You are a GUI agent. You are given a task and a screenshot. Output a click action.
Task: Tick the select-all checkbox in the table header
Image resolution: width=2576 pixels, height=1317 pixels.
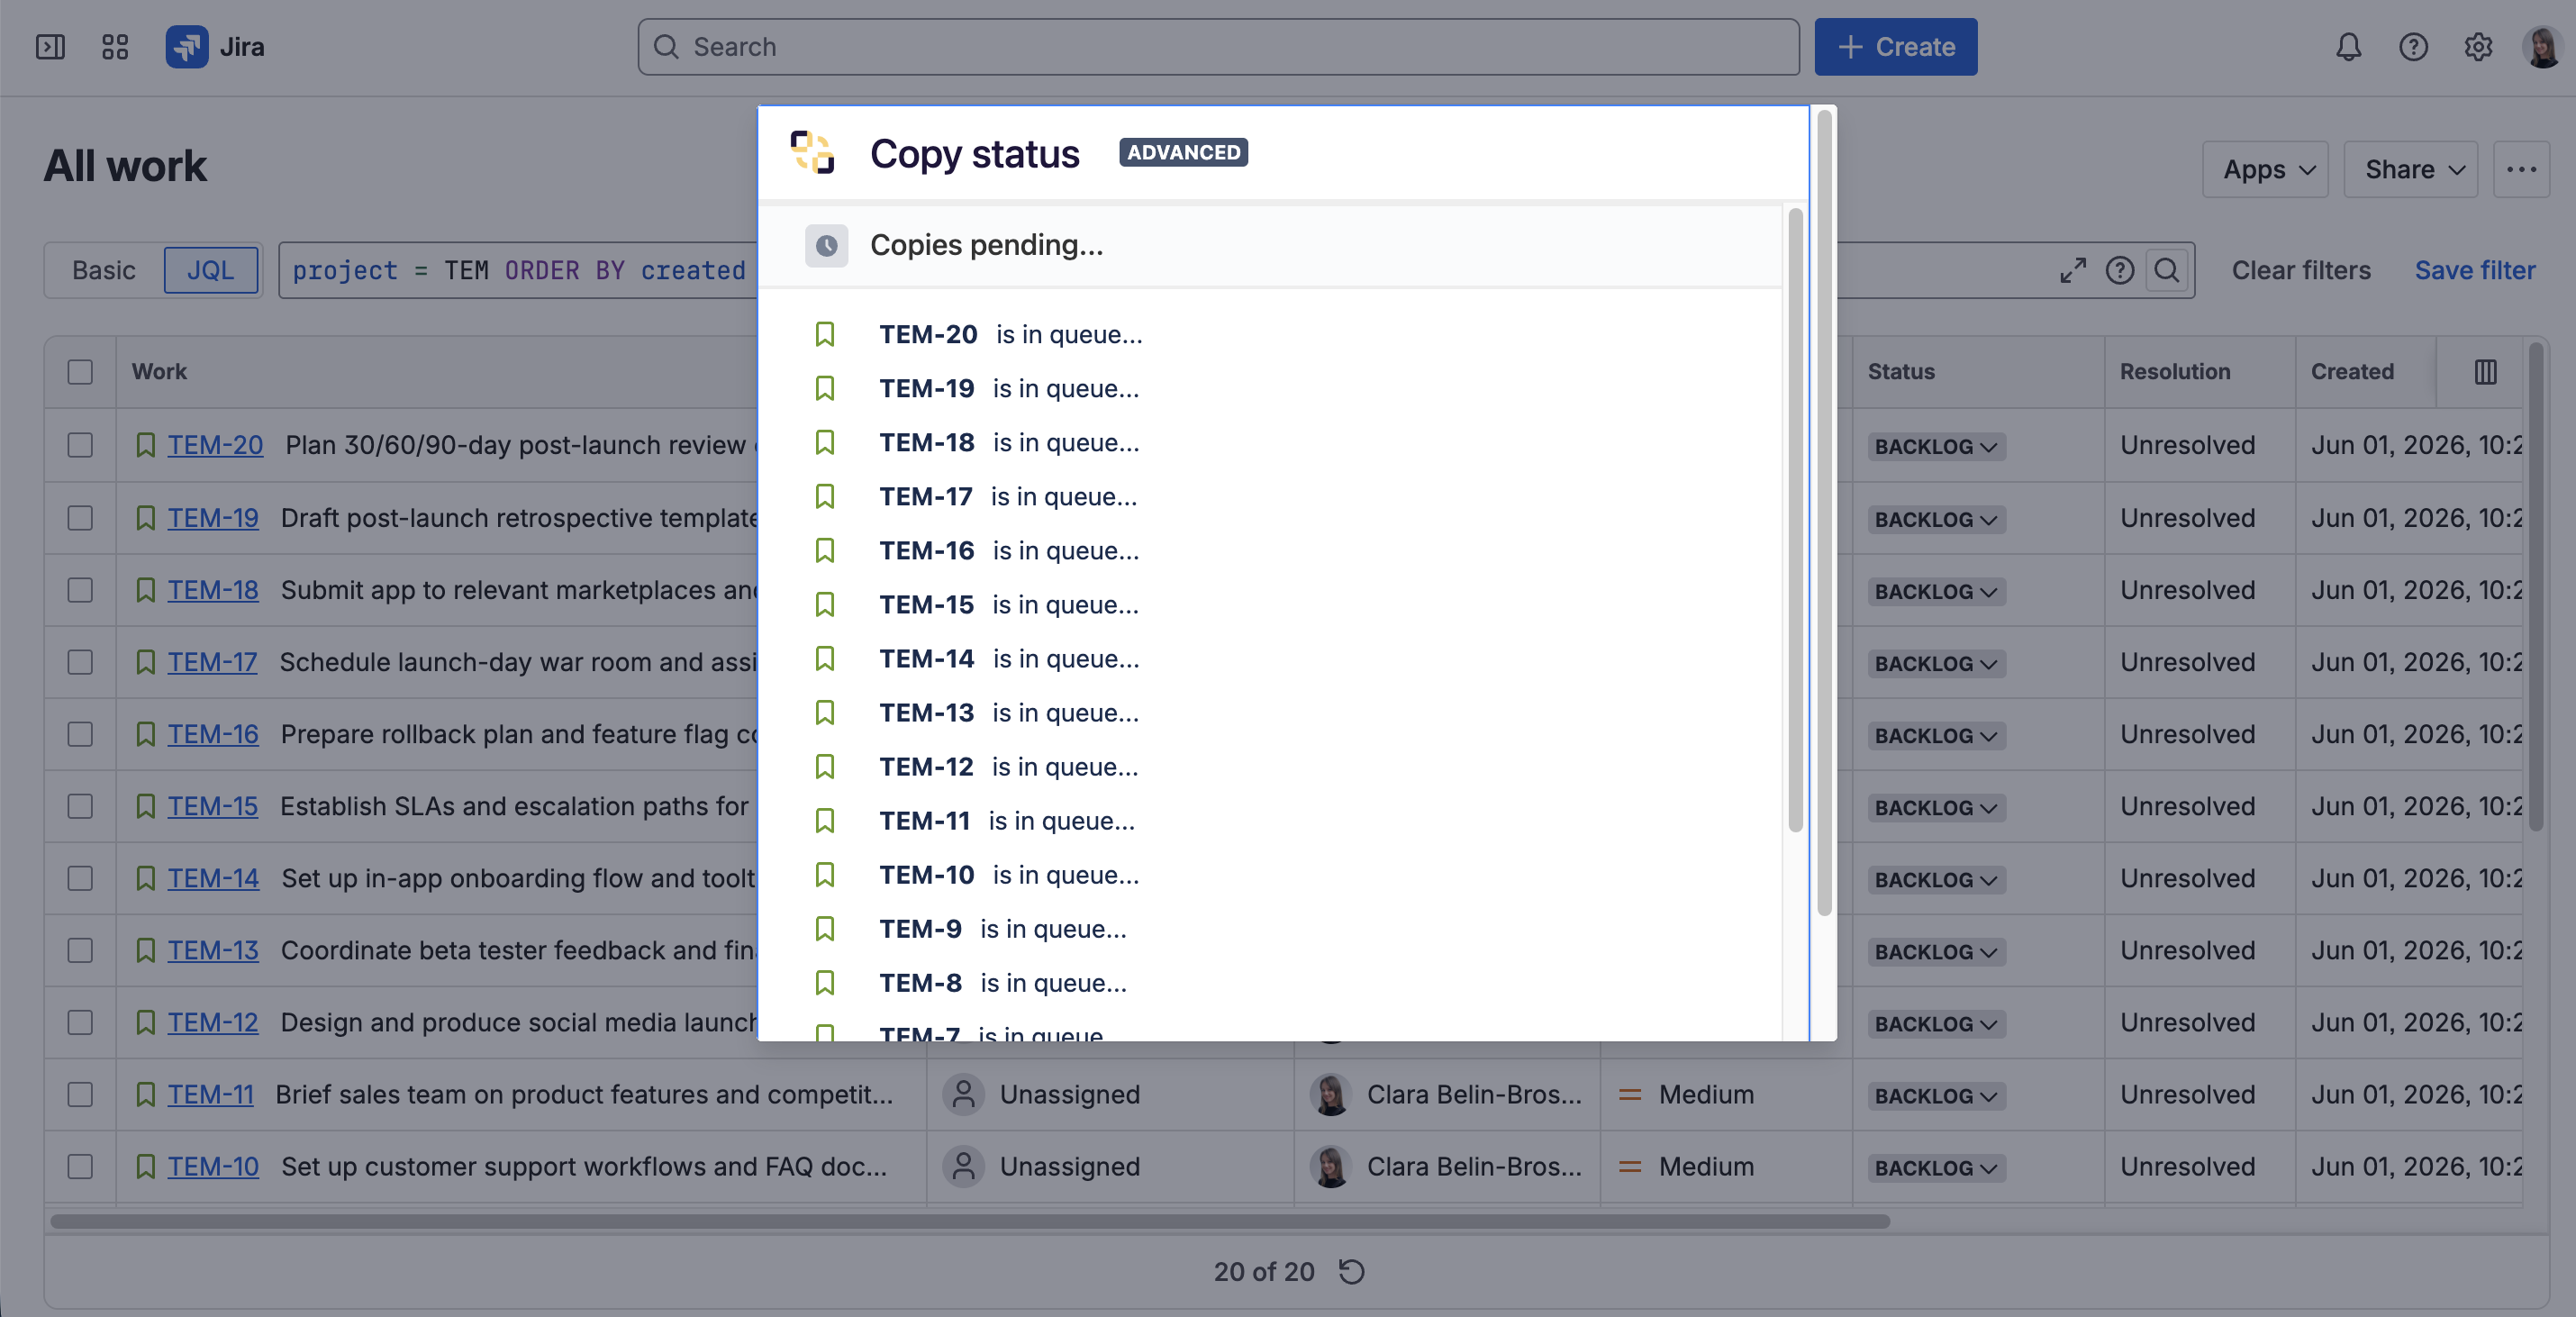(80, 372)
